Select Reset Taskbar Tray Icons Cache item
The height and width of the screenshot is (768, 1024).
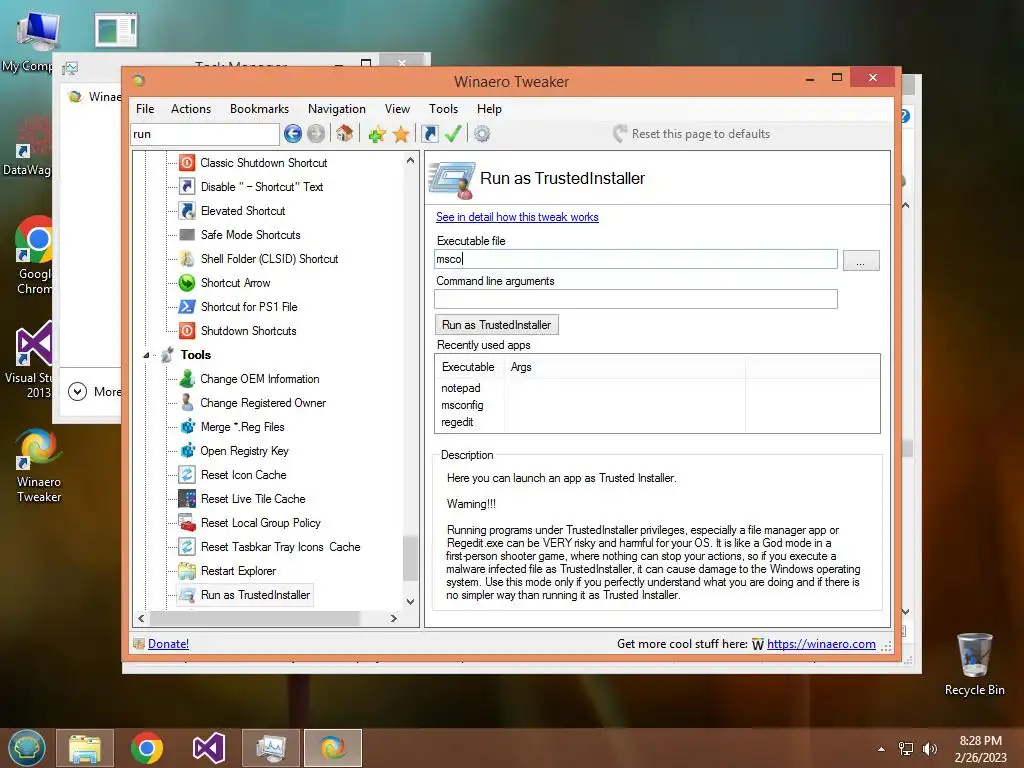[281, 547]
